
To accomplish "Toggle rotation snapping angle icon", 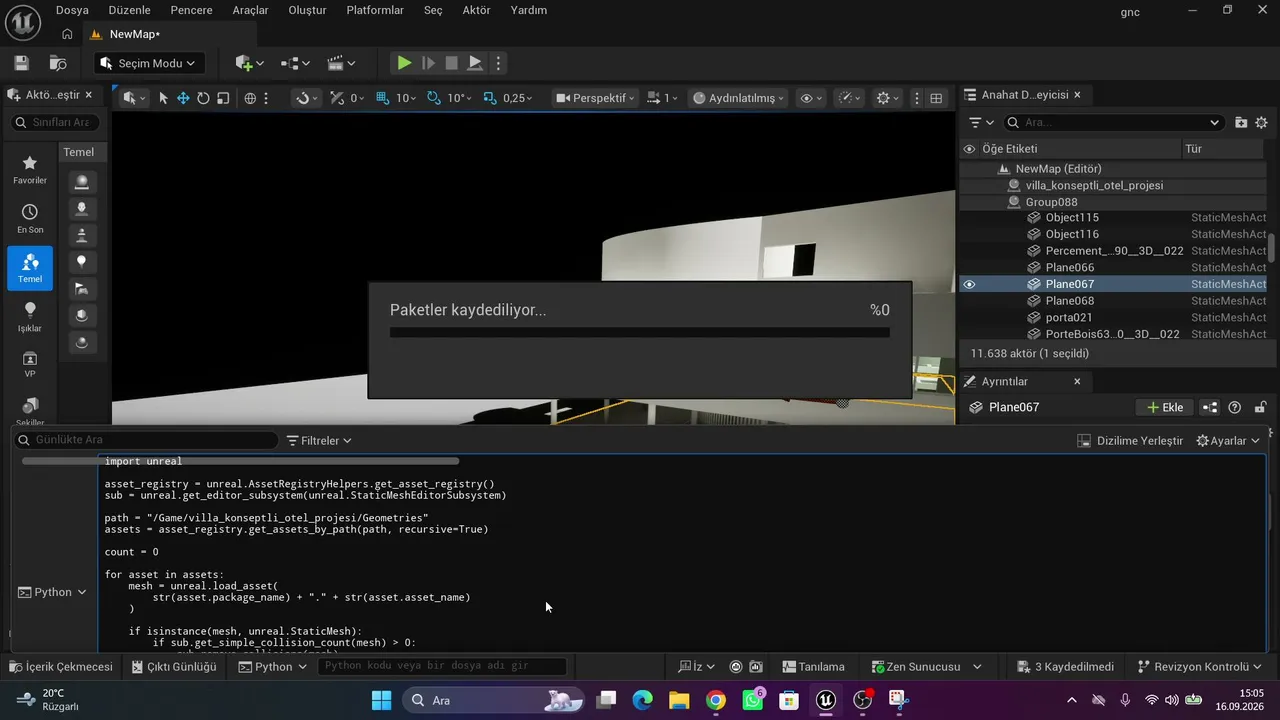I will point(433,98).
